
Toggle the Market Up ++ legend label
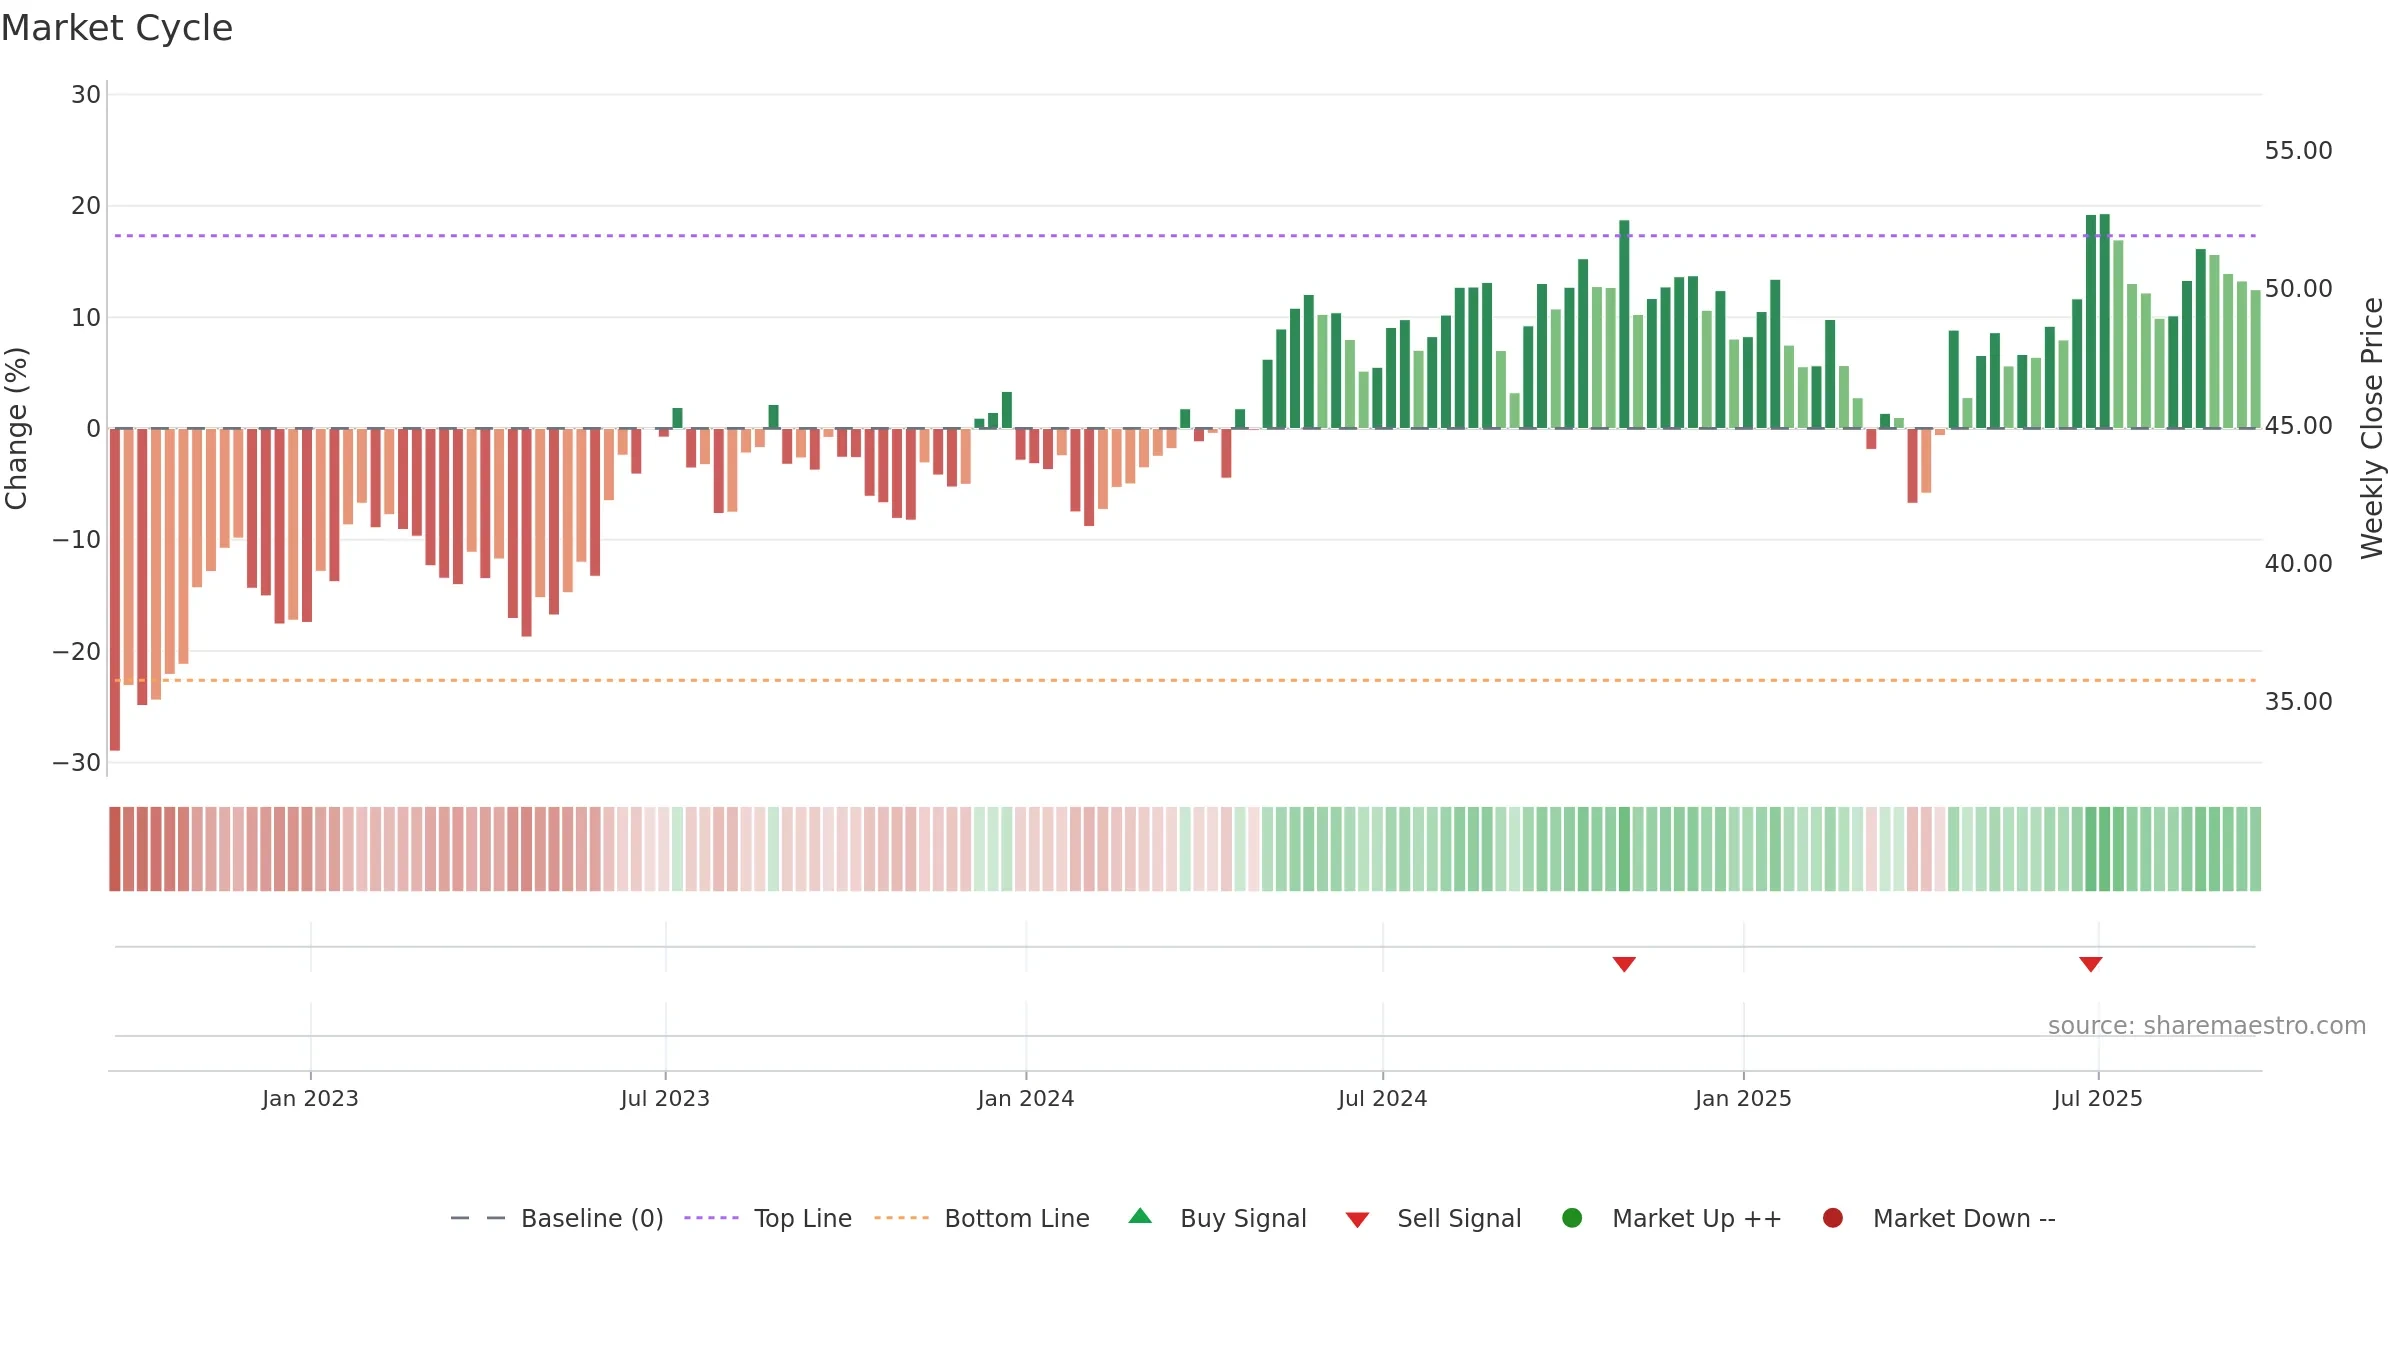point(1697,1219)
